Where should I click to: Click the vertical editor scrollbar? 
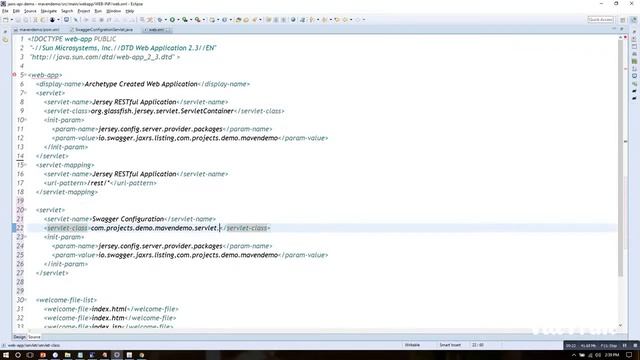pos(620,159)
